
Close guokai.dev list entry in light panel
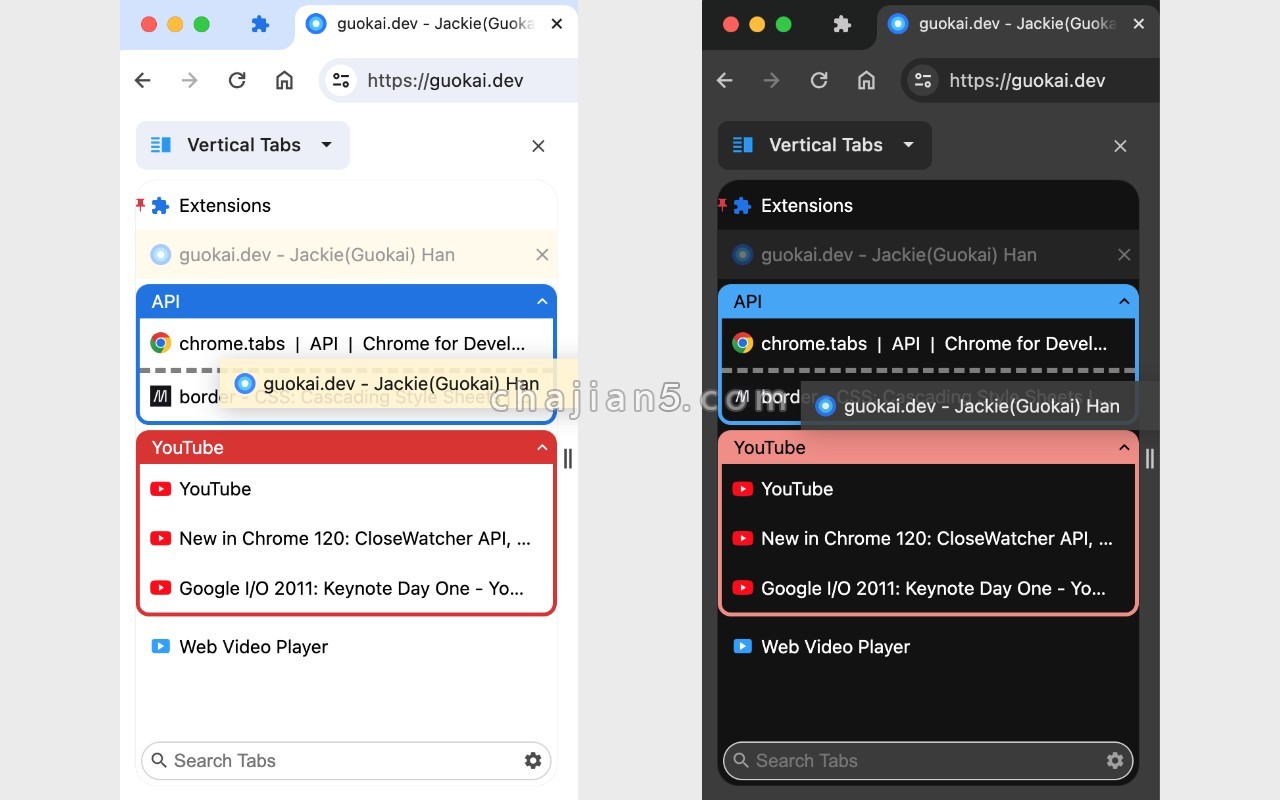tap(542, 255)
